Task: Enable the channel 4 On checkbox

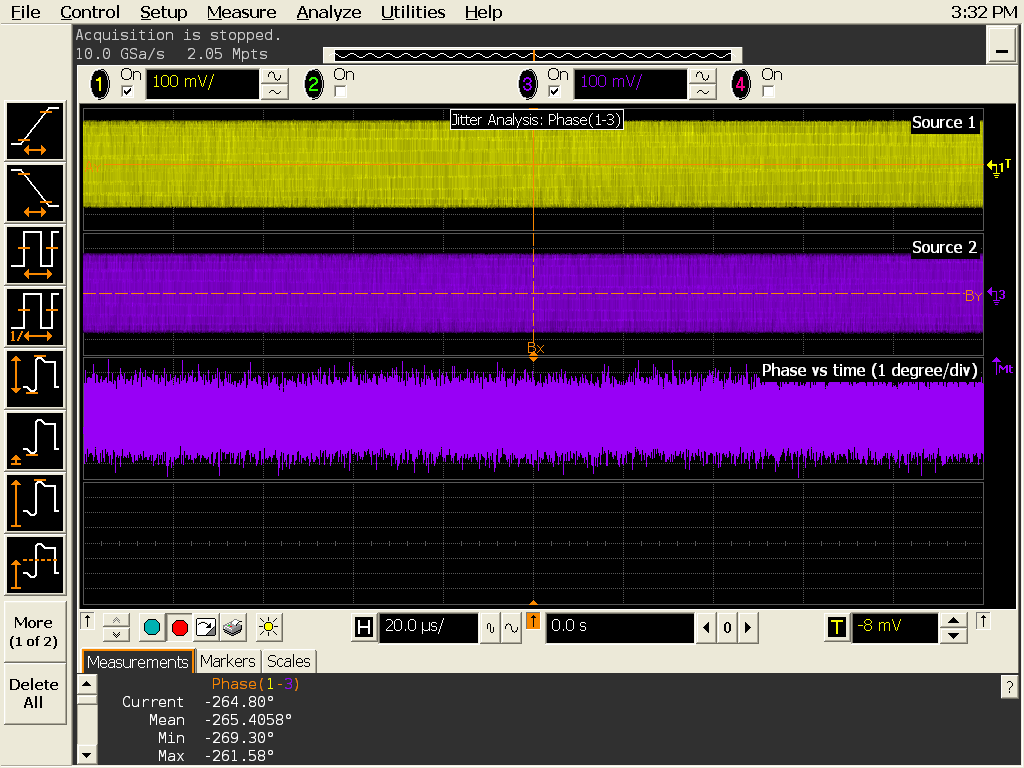Action: coord(768,91)
